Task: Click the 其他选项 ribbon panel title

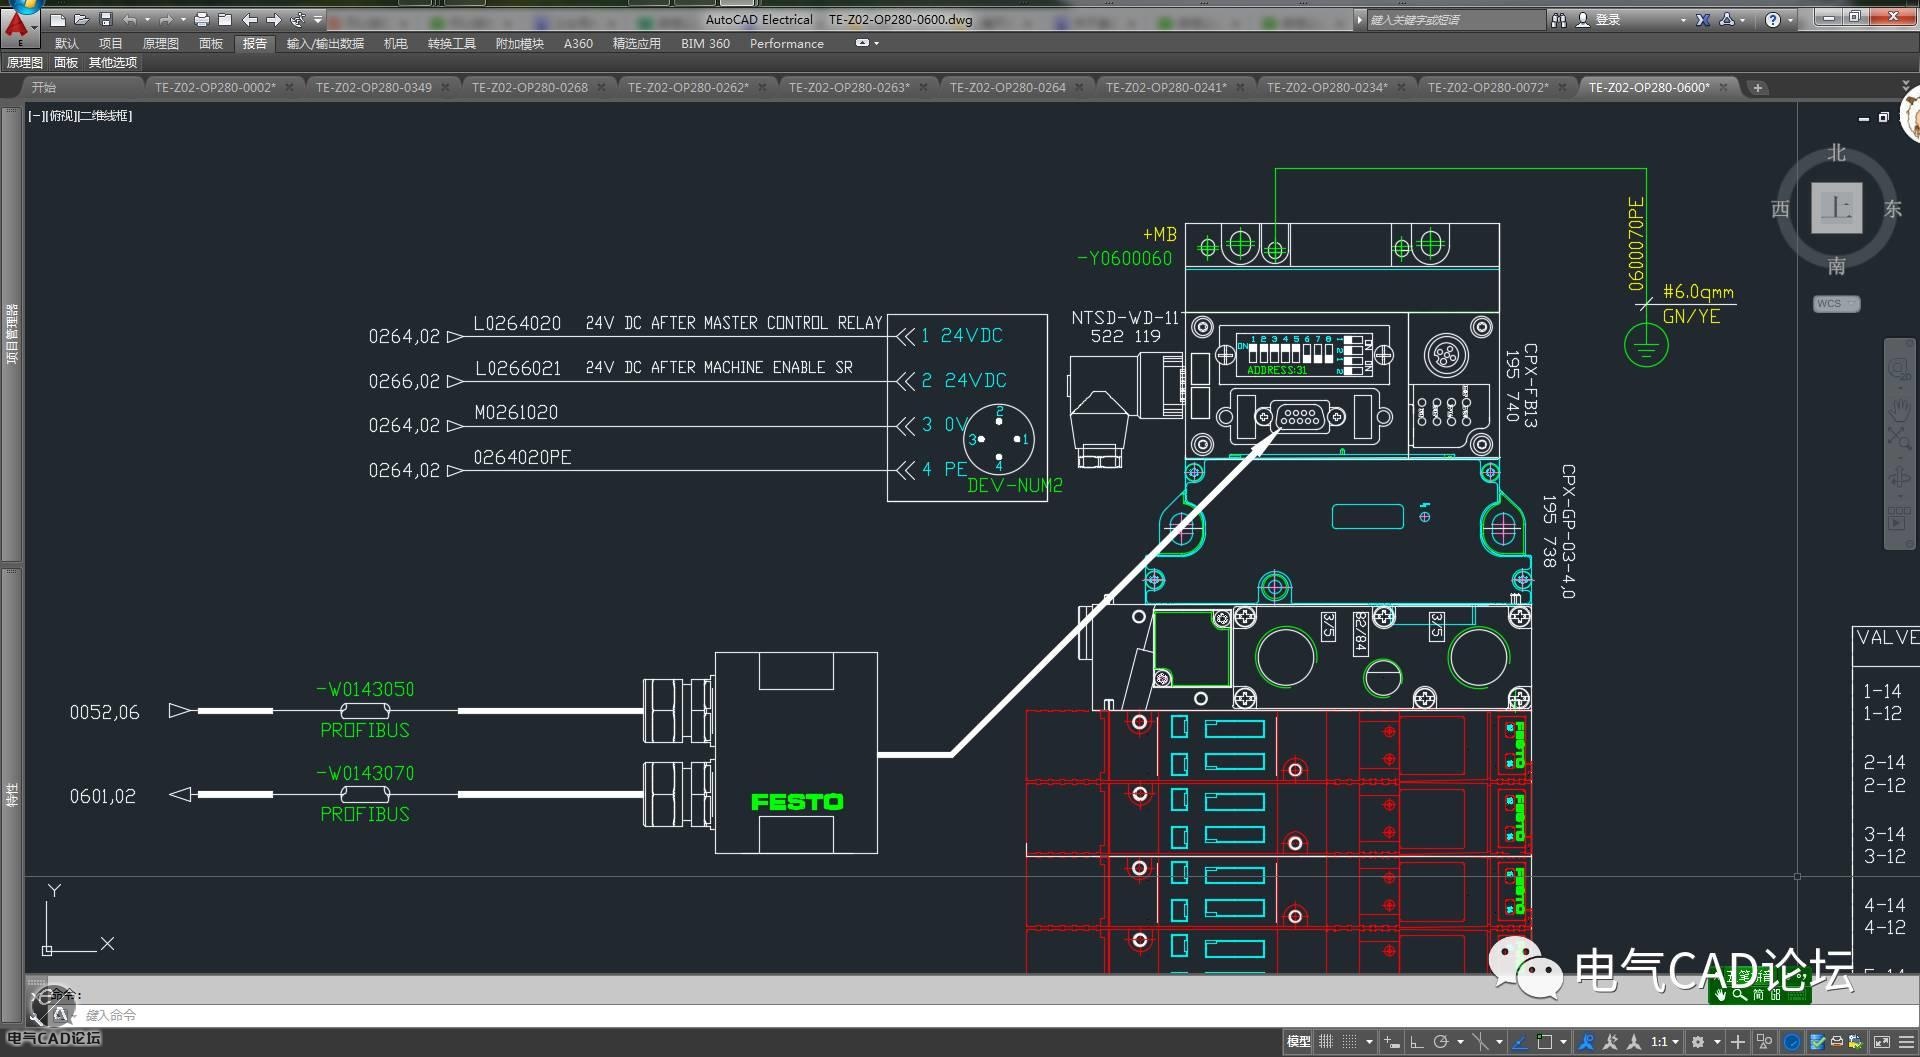Action: [112, 62]
